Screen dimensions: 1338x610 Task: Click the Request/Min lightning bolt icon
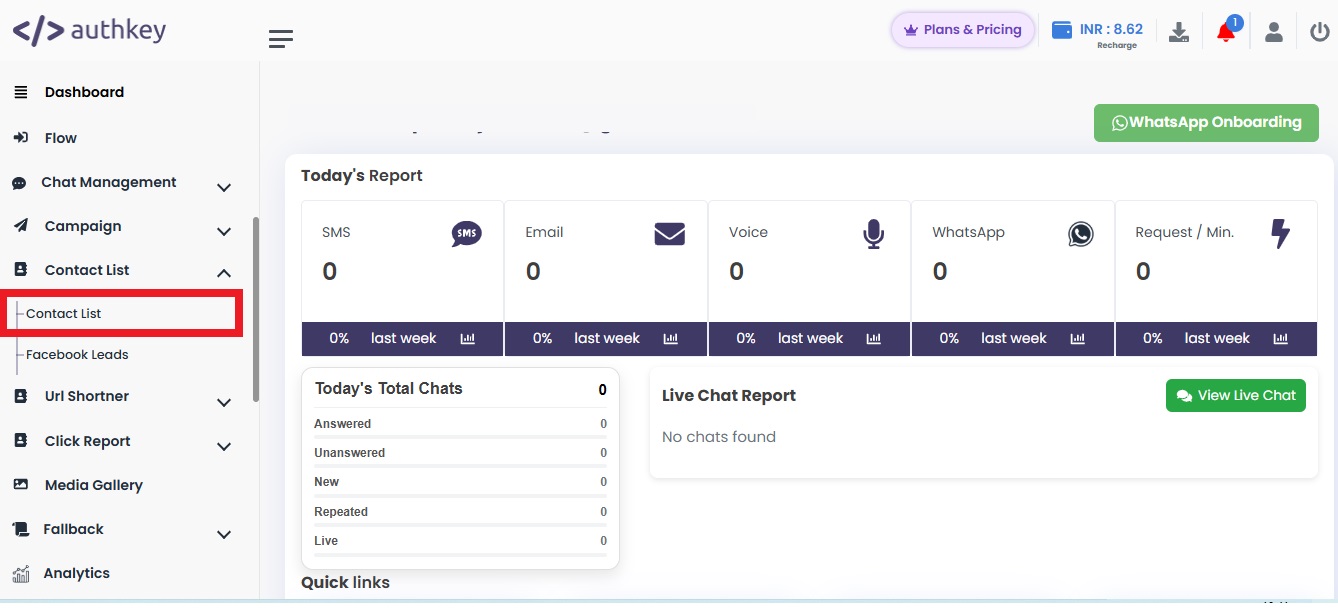(x=1281, y=233)
